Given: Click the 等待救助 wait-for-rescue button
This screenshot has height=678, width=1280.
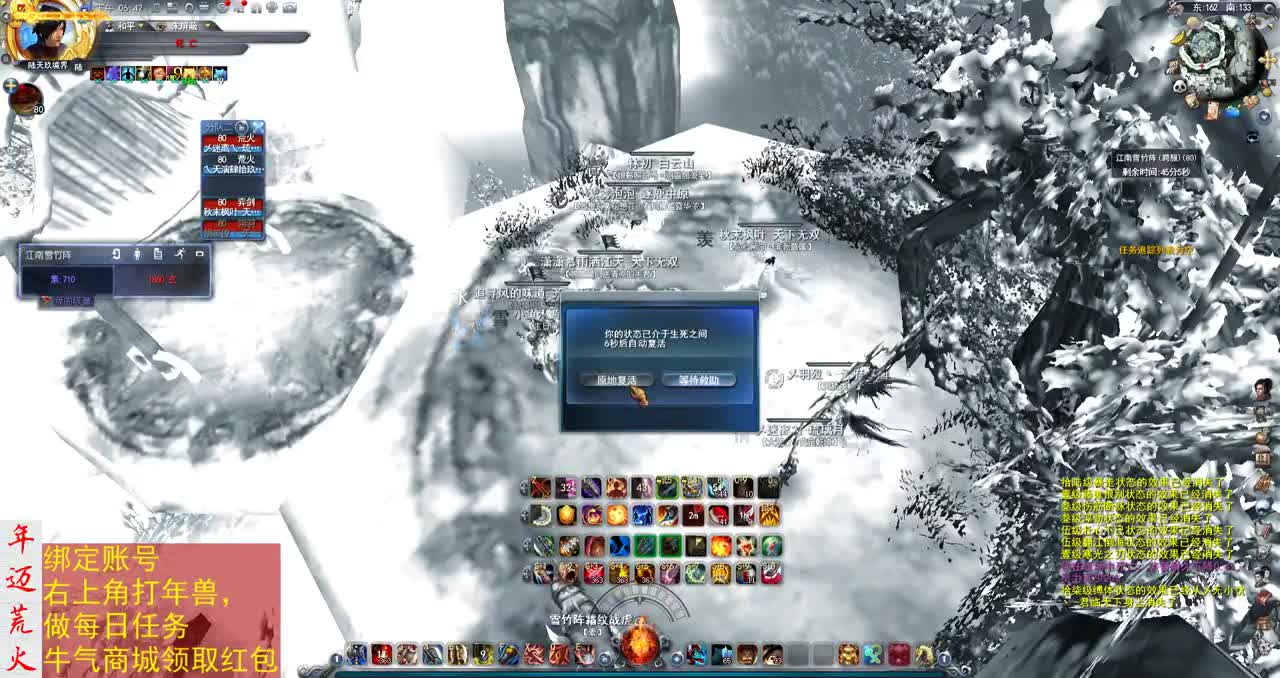Looking at the screenshot, I should click(699, 380).
